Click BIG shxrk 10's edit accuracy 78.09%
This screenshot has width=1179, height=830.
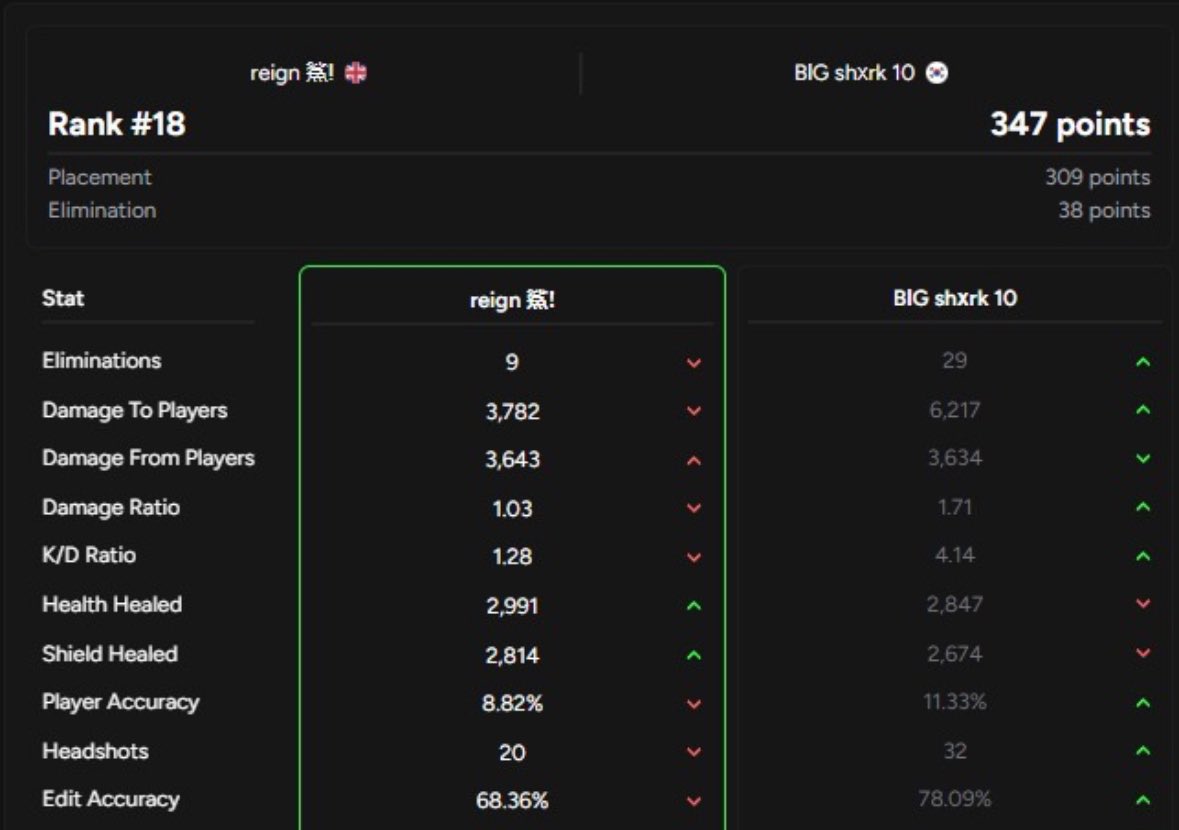click(x=955, y=798)
